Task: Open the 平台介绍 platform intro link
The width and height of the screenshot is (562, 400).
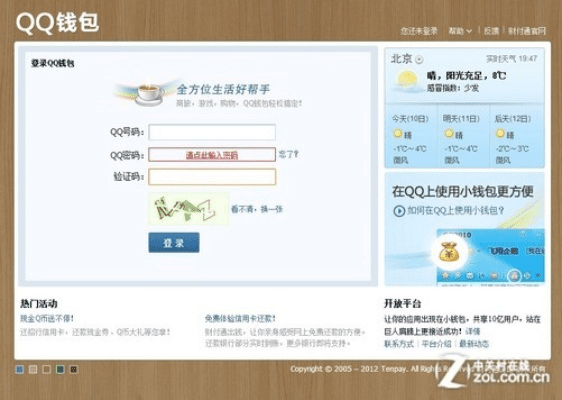Action: pos(436,344)
